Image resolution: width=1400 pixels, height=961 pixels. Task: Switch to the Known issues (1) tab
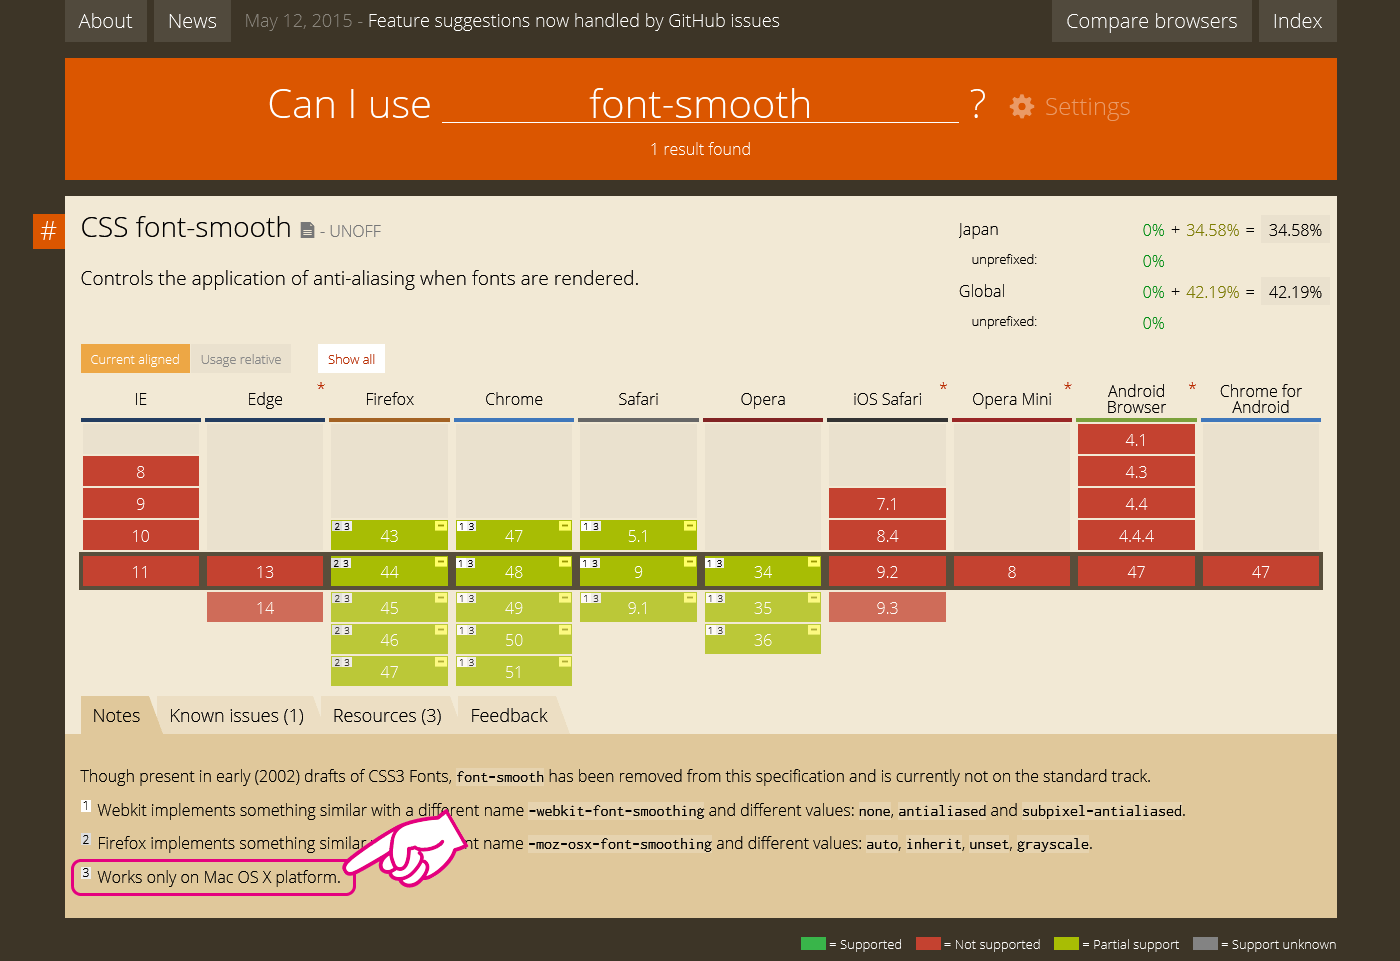(x=237, y=716)
